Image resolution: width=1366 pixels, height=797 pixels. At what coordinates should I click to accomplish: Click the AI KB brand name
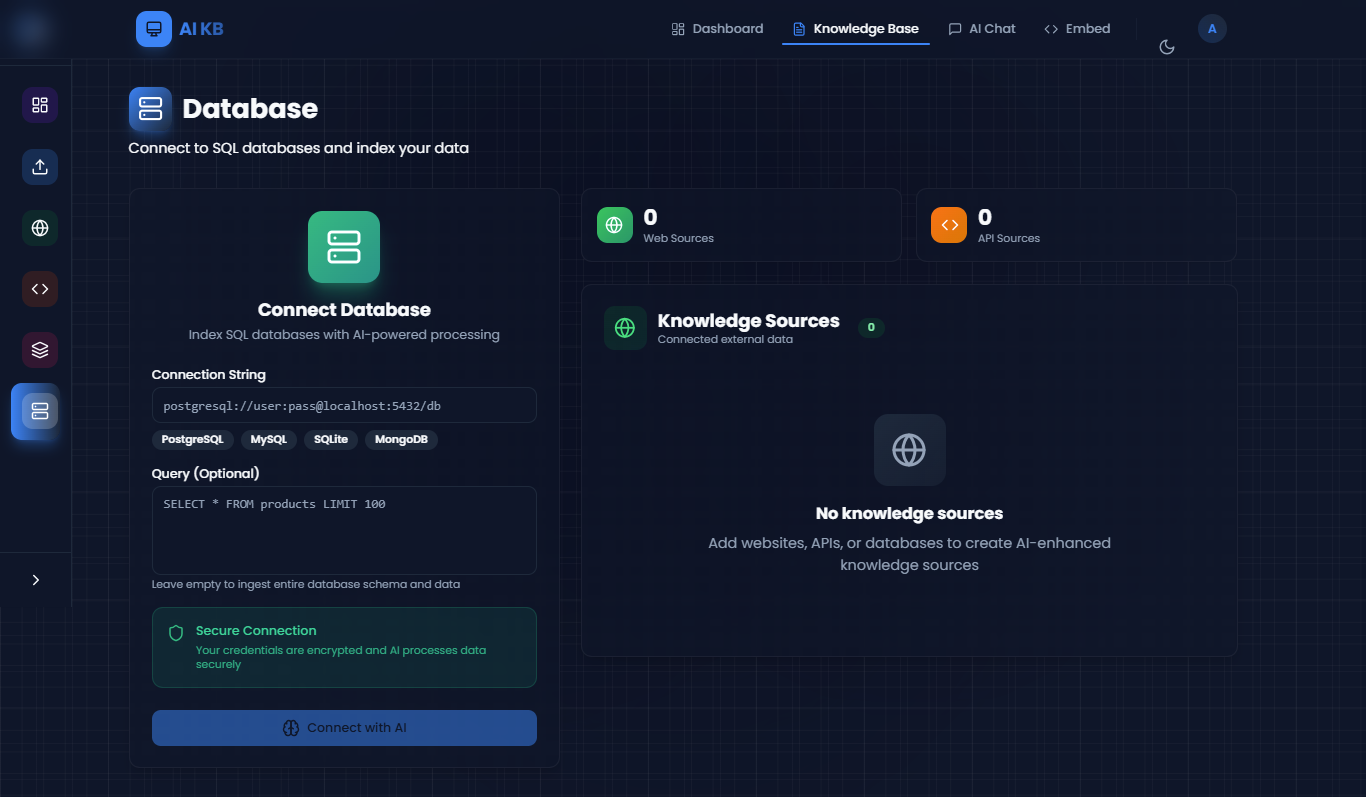[x=202, y=29]
